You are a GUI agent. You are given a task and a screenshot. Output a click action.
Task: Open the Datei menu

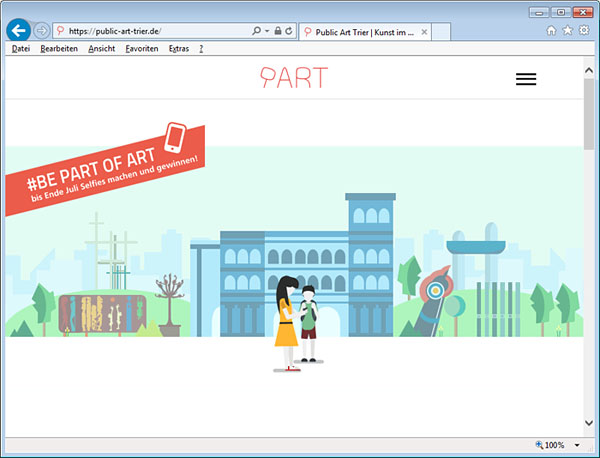pos(21,49)
